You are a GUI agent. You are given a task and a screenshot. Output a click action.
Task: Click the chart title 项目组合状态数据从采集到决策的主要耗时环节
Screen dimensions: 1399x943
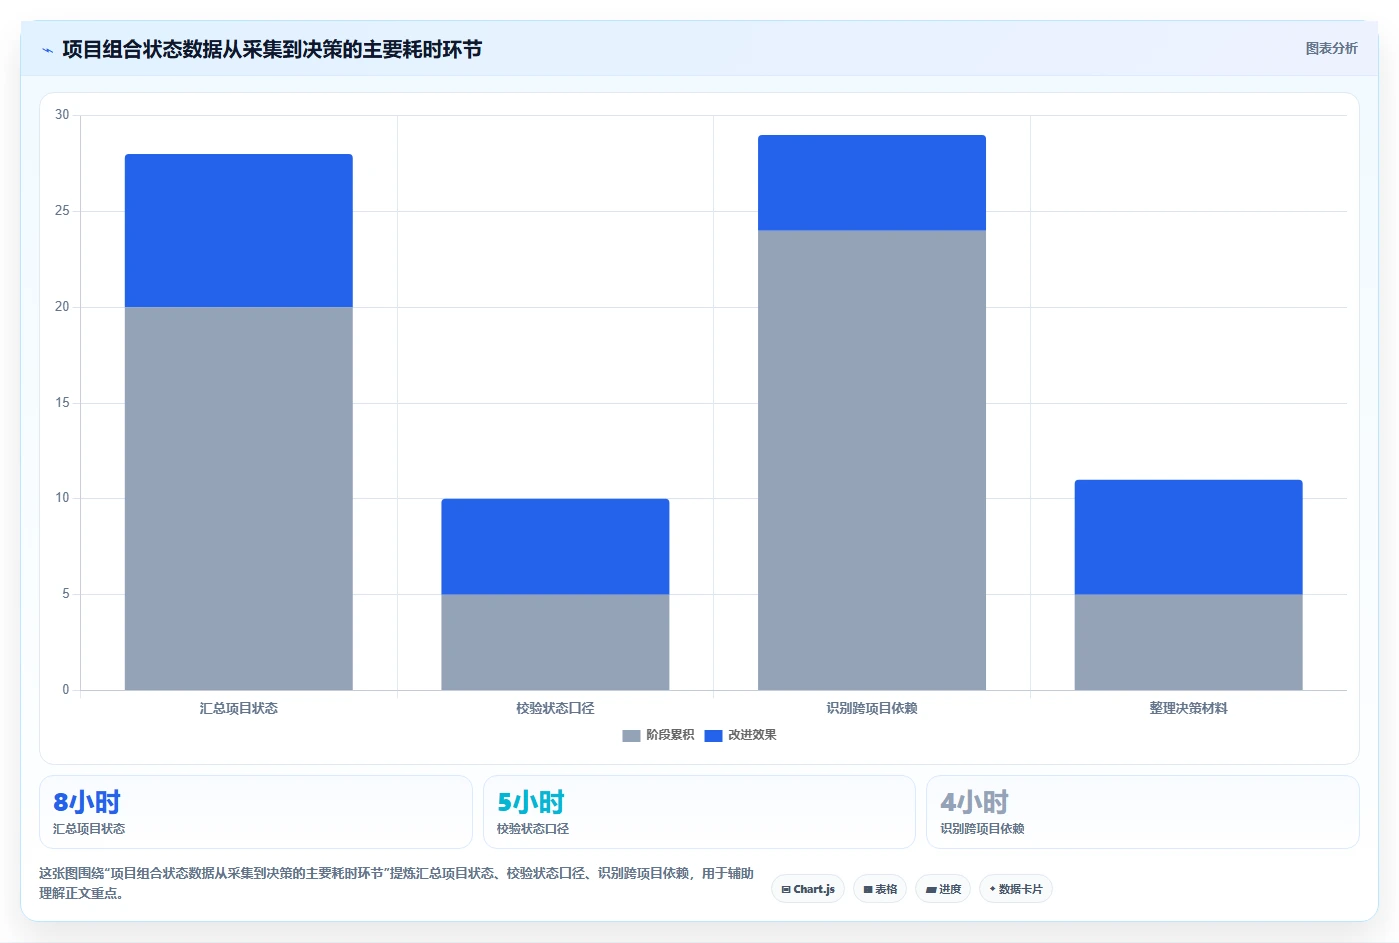click(272, 49)
